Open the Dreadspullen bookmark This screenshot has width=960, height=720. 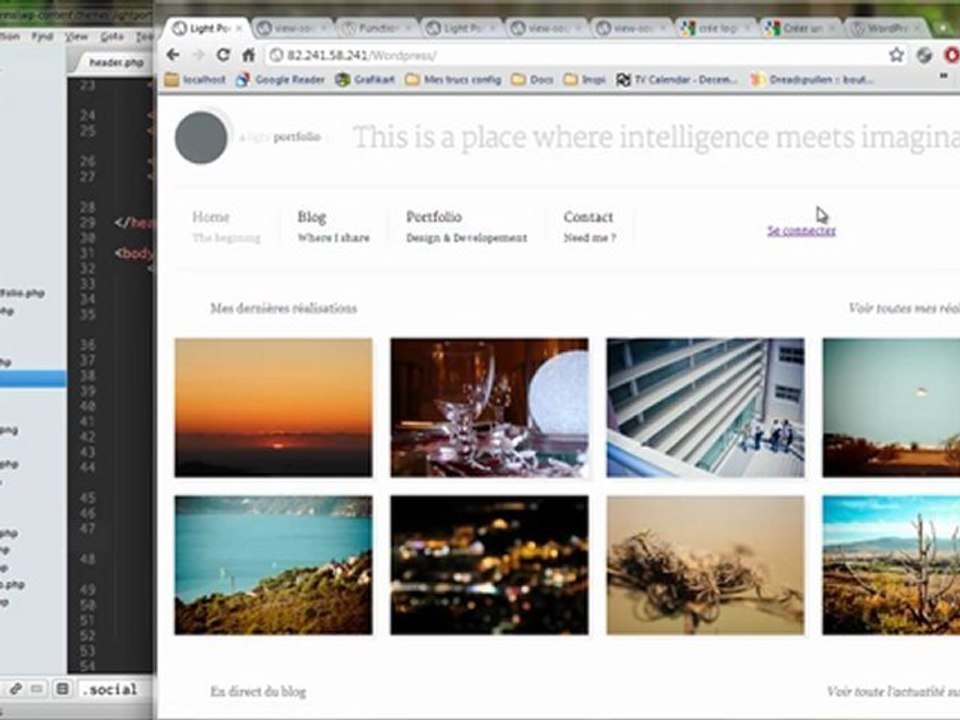coord(812,80)
